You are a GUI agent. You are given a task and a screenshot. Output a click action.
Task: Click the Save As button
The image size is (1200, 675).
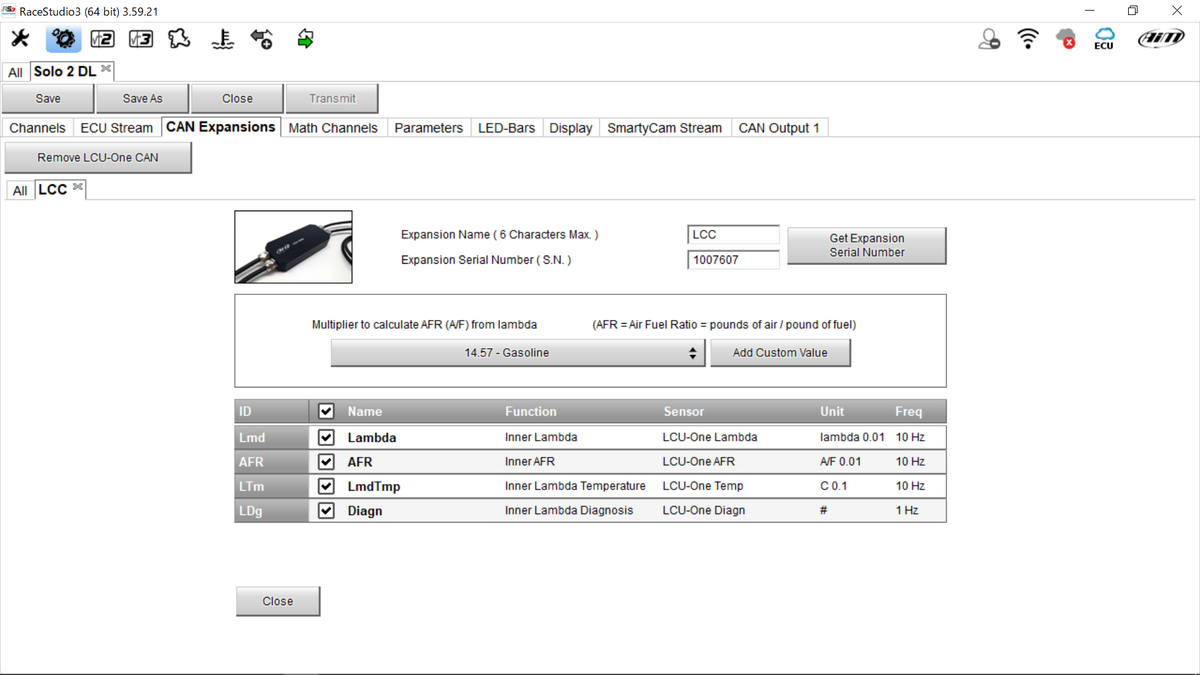142,98
